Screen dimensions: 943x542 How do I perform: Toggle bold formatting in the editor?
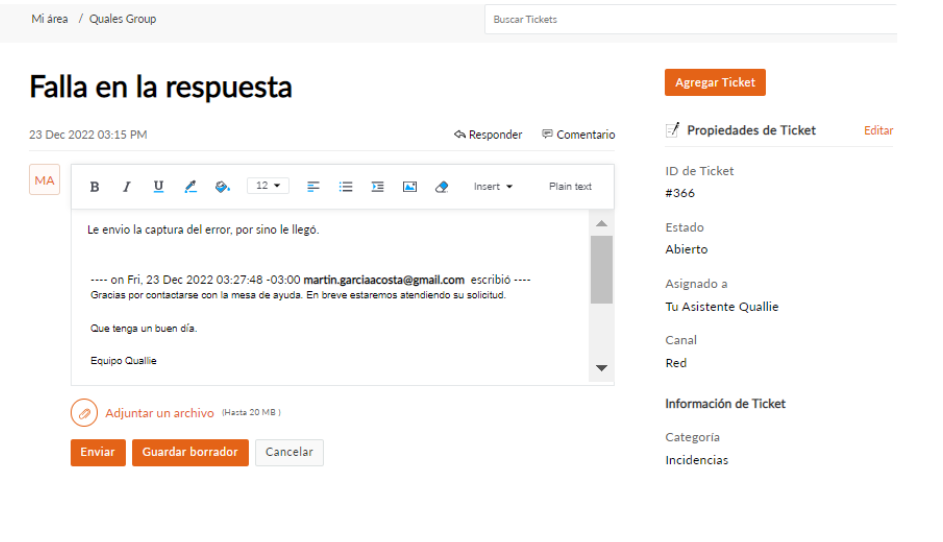coord(95,187)
